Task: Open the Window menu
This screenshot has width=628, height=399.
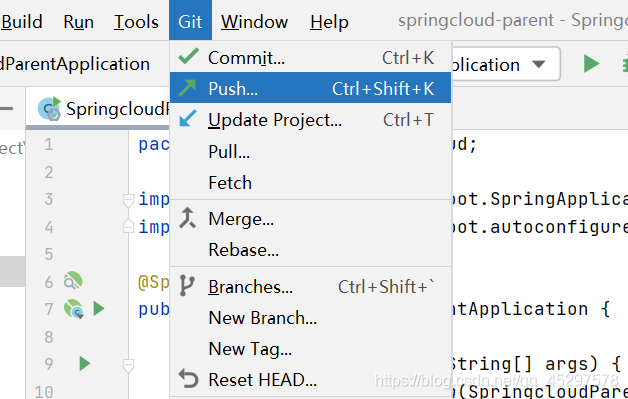Action: pos(254,22)
